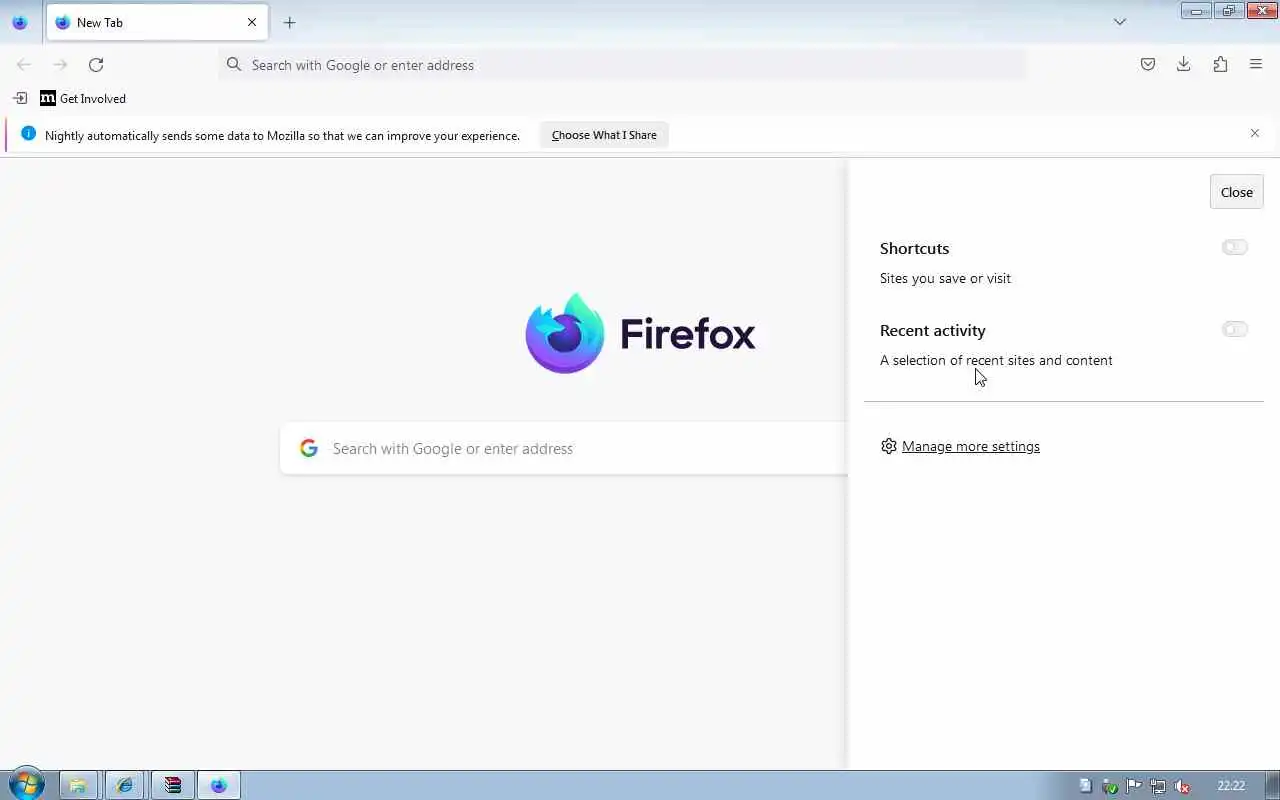This screenshot has width=1280, height=800.
Task: Click the taskbar clock showing 22:22
Action: [x=1231, y=786]
